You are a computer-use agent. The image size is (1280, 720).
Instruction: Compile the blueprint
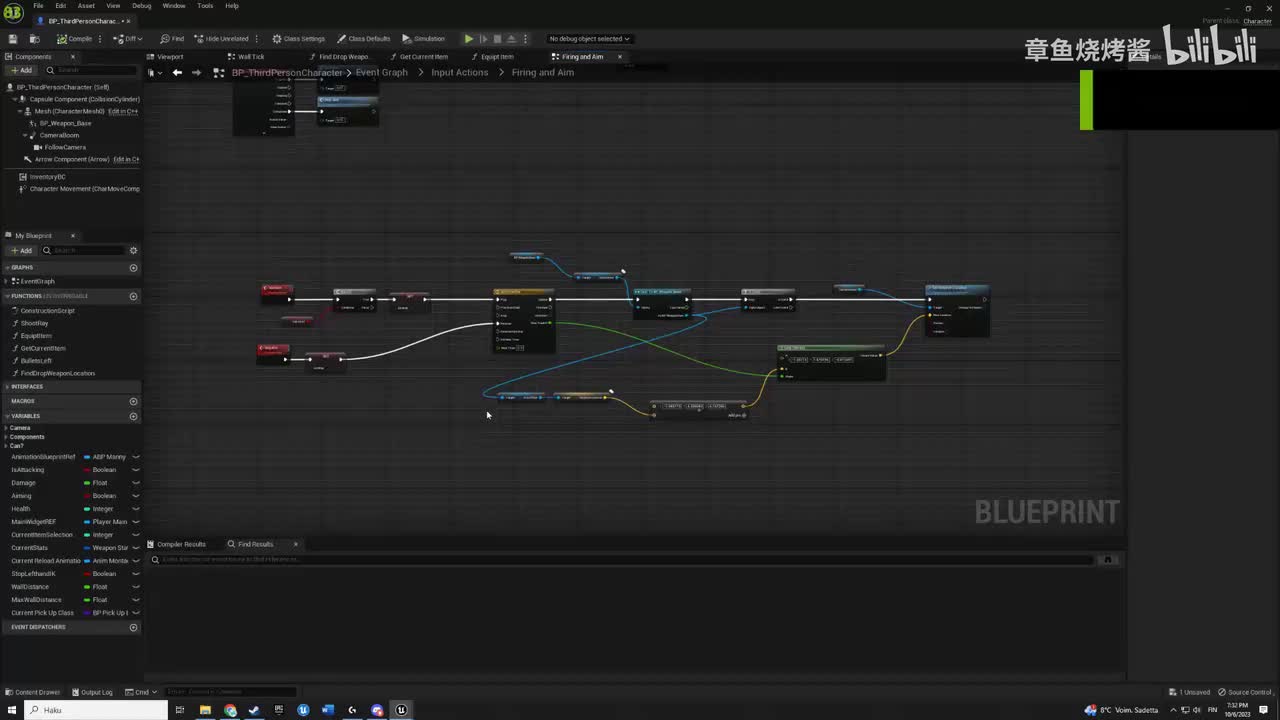click(x=75, y=39)
